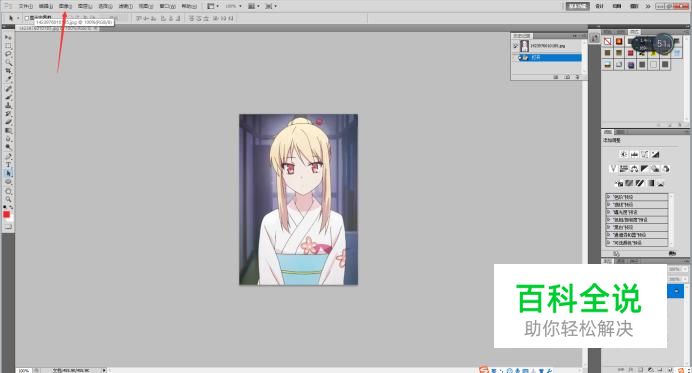Create new document from current history state
Image resolution: width=692 pixels, height=373 pixels.
coord(556,77)
